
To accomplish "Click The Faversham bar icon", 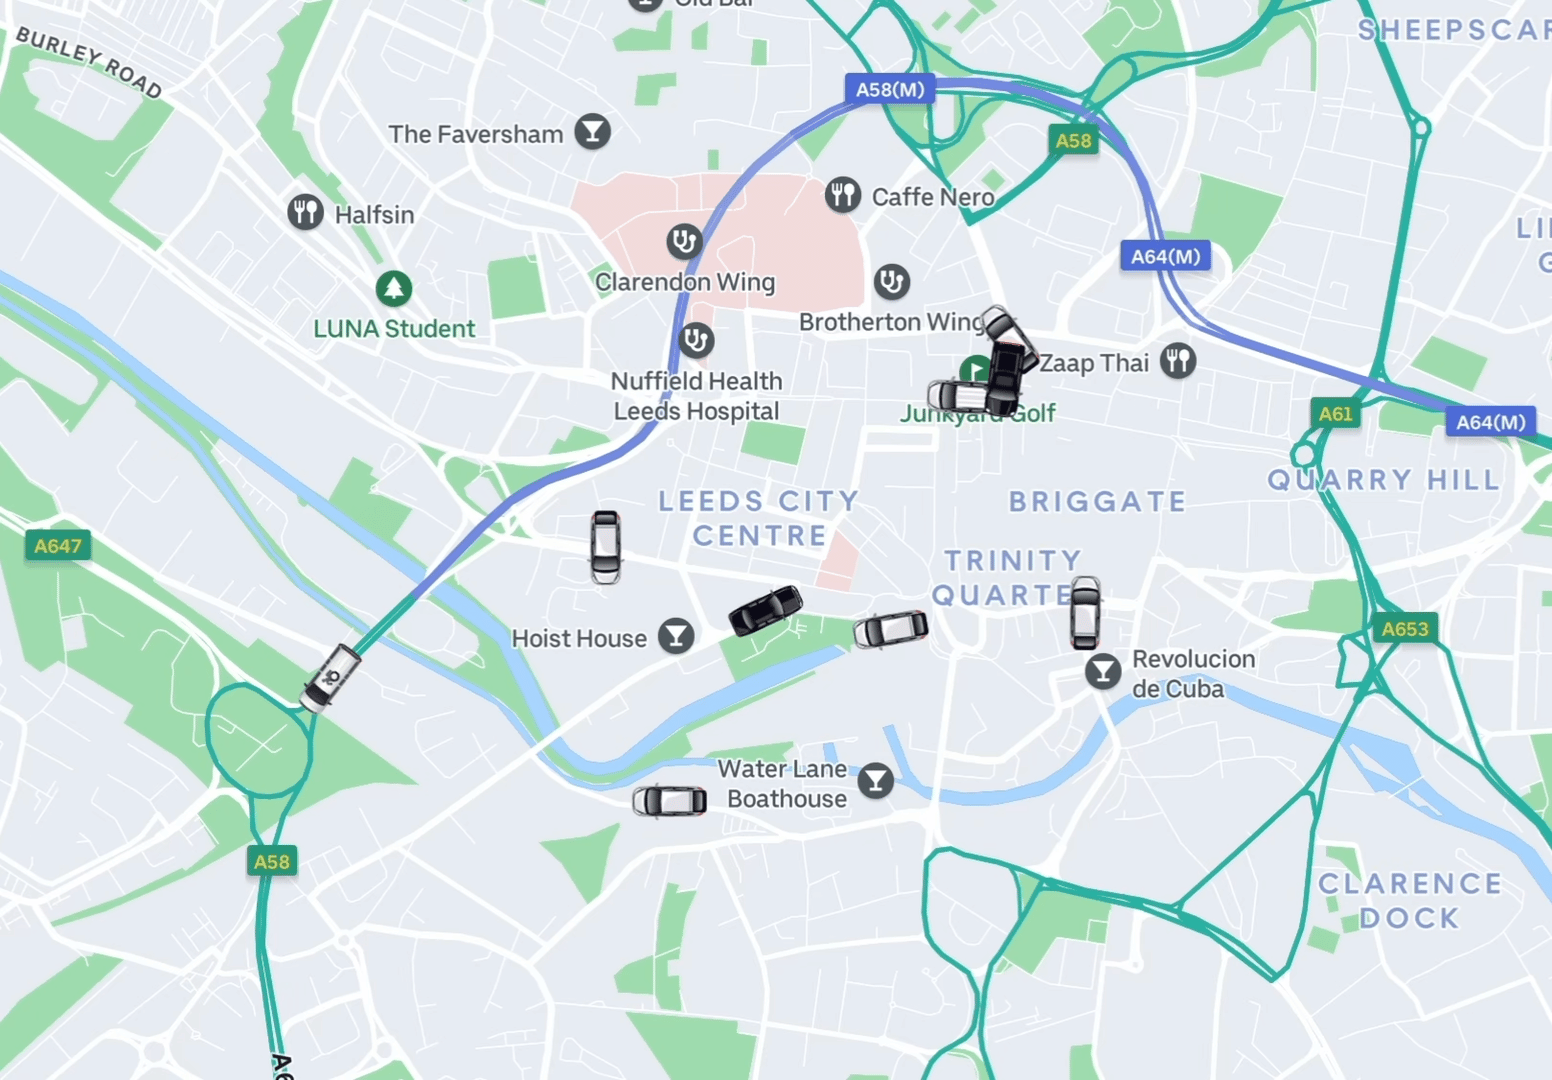I will [592, 131].
